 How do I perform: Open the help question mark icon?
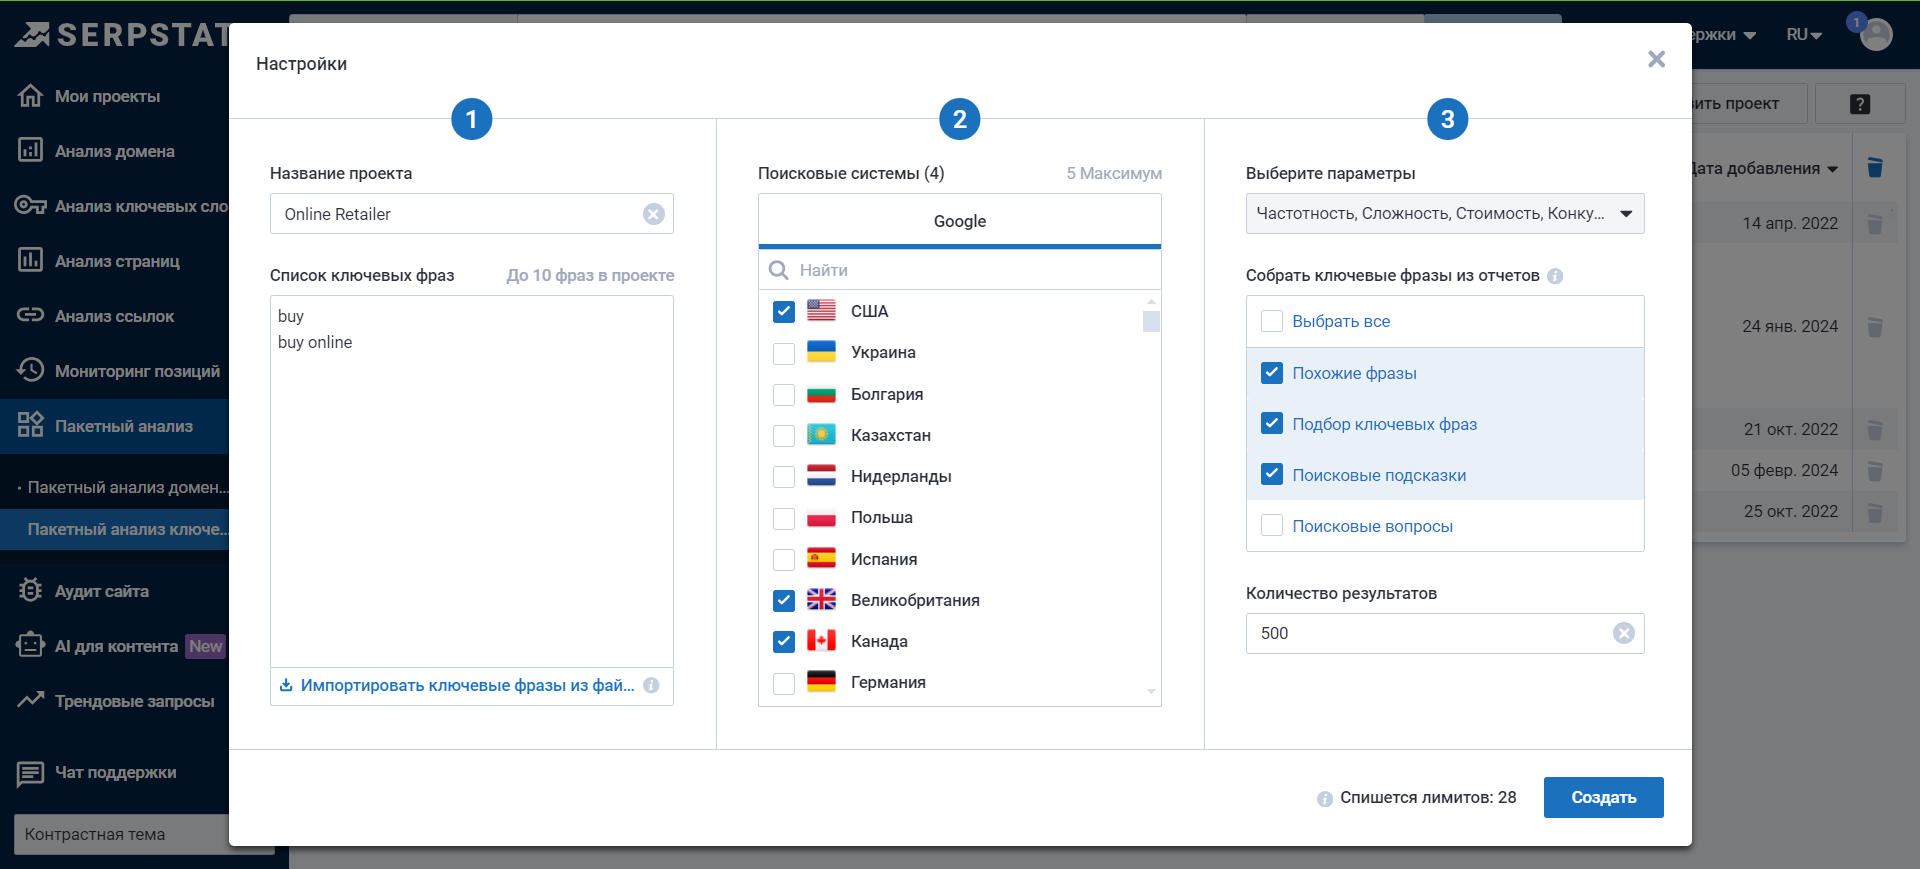click(x=1859, y=104)
